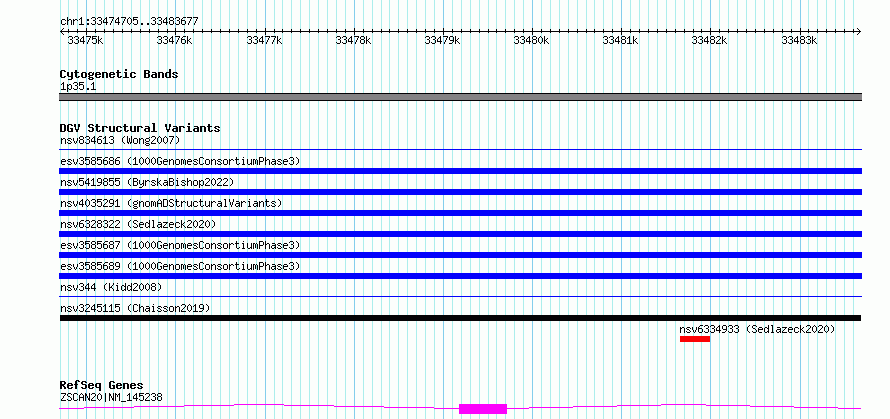890x419 pixels.
Task: Click the RefSeq Genes track heading
Action: point(101,386)
